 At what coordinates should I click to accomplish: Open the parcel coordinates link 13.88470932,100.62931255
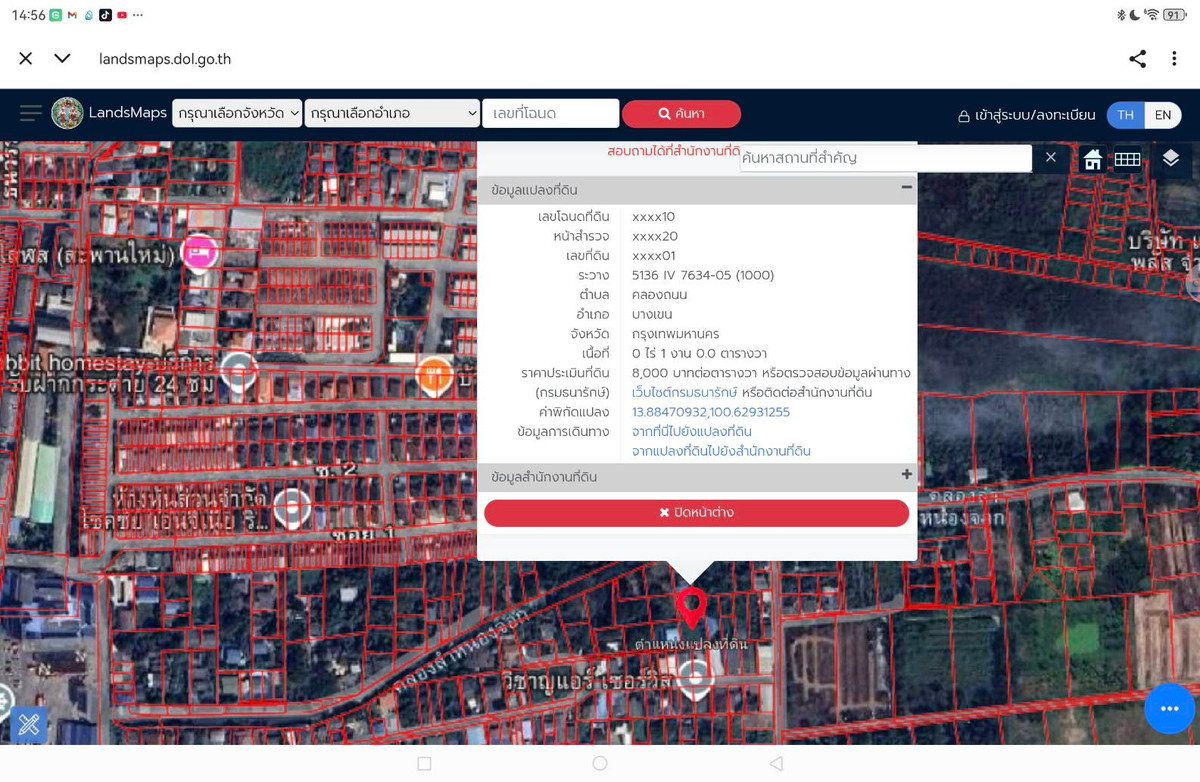click(711, 412)
